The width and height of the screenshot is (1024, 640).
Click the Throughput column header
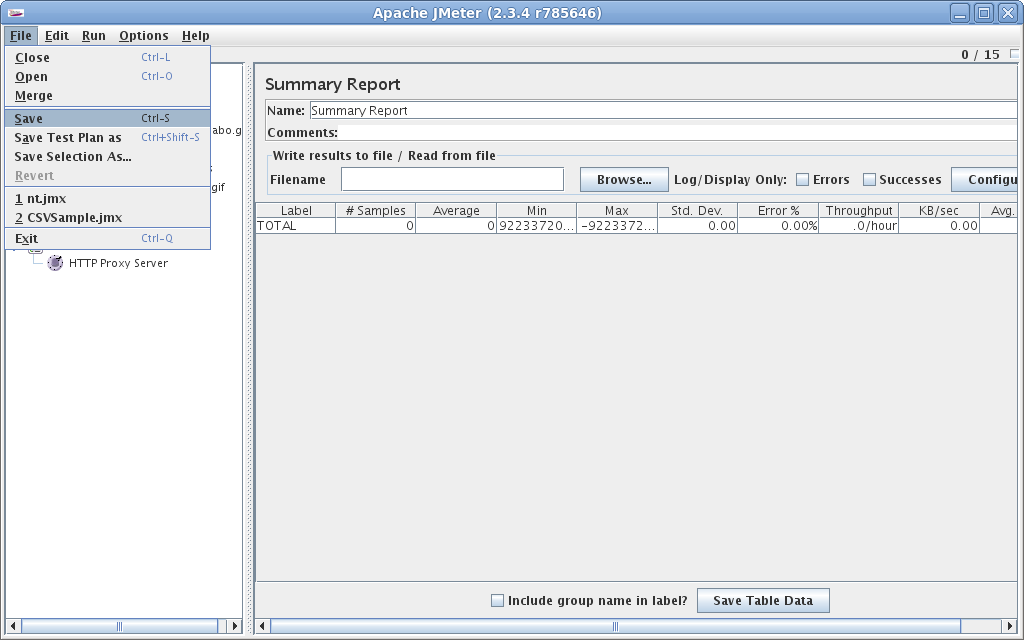pyautogui.click(x=859, y=210)
